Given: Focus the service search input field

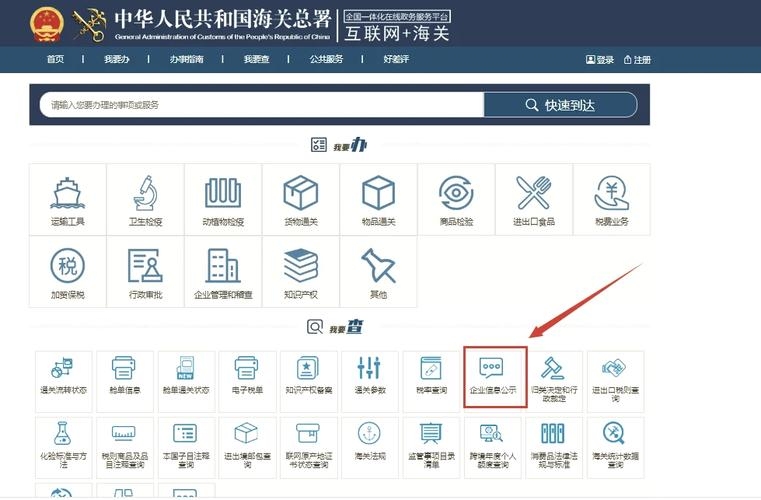Looking at the screenshot, I should click(262, 105).
